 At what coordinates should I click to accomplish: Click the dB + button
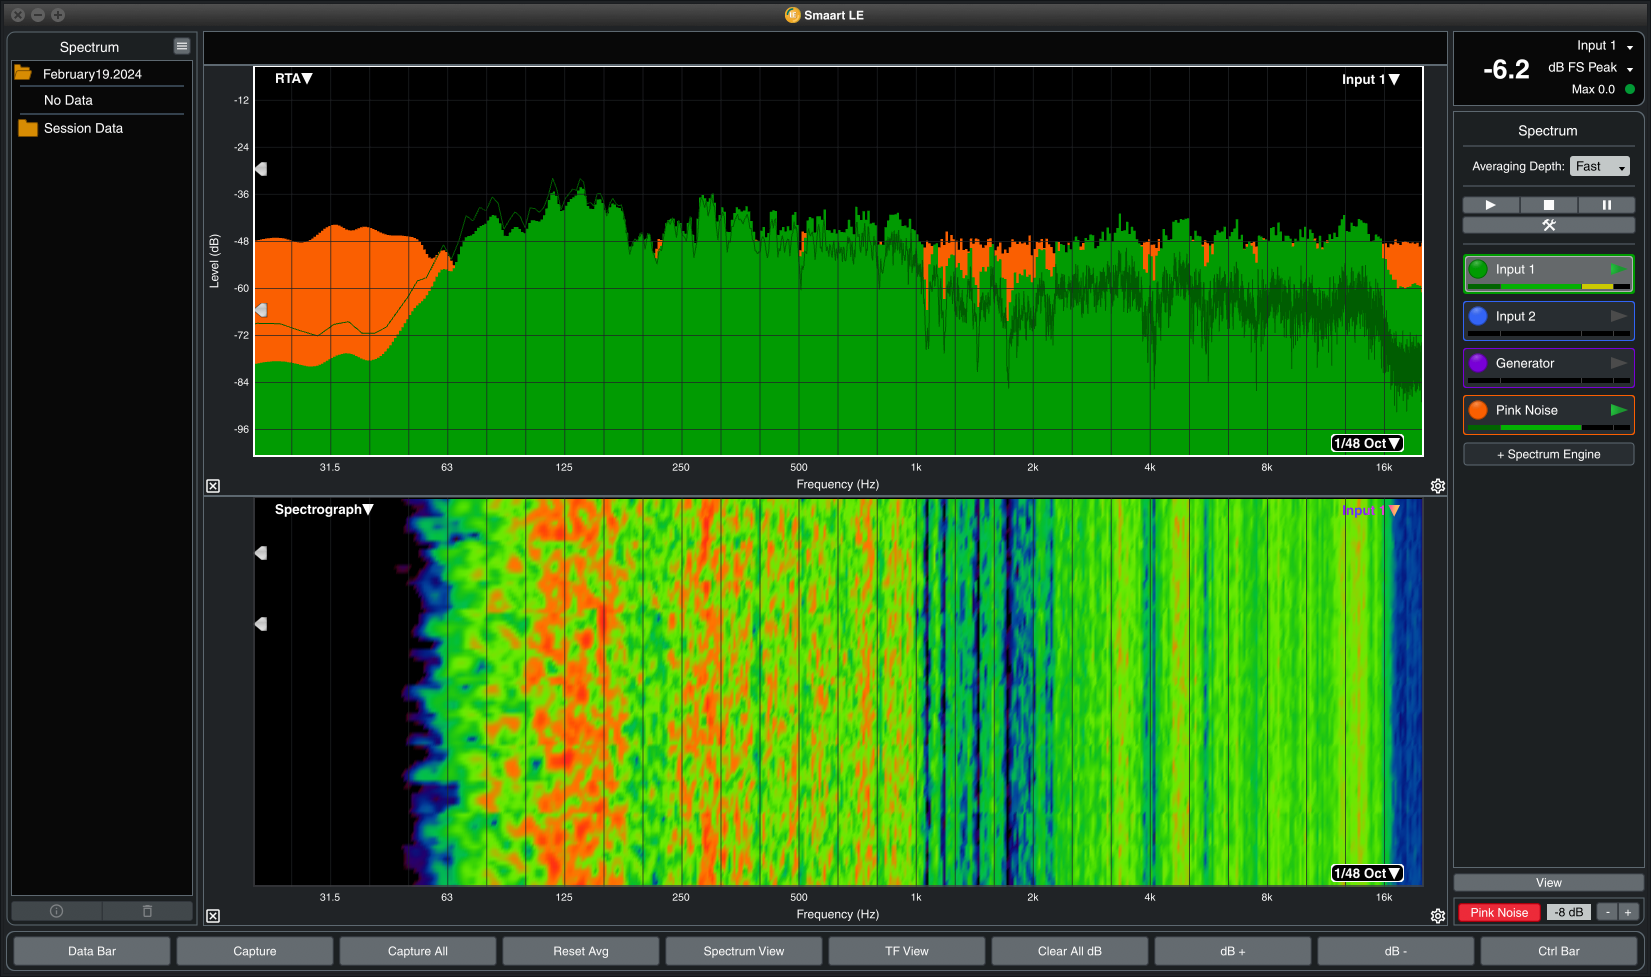pos(1233,951)
